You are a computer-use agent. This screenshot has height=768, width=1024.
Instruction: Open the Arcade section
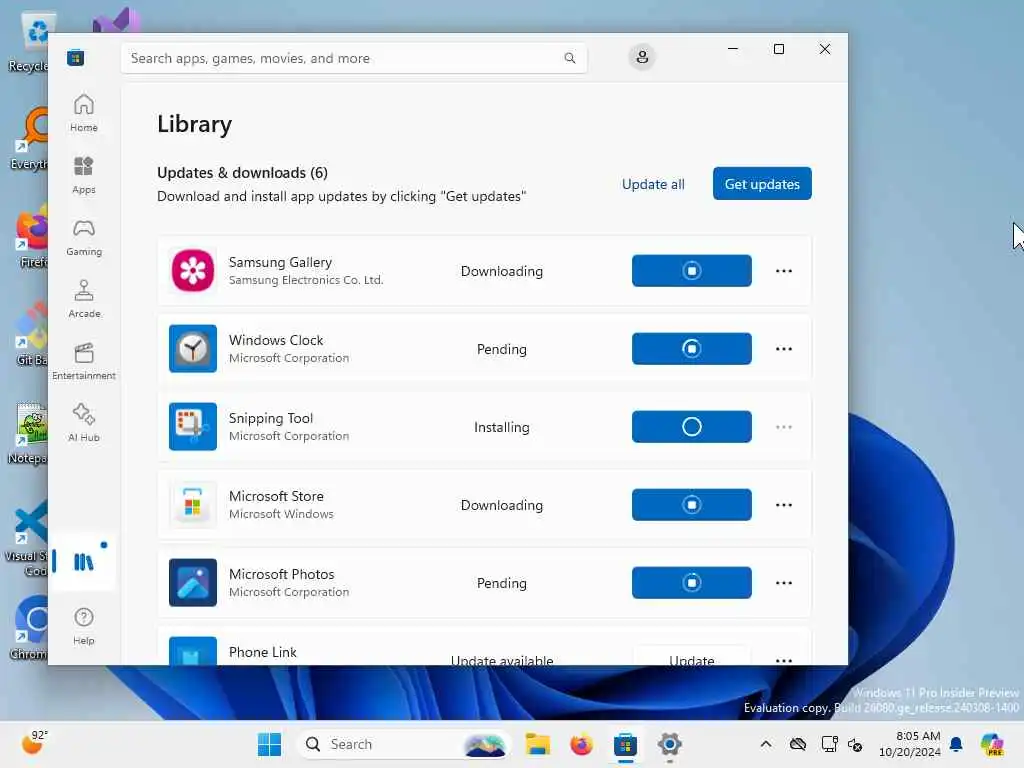point(84,299)
